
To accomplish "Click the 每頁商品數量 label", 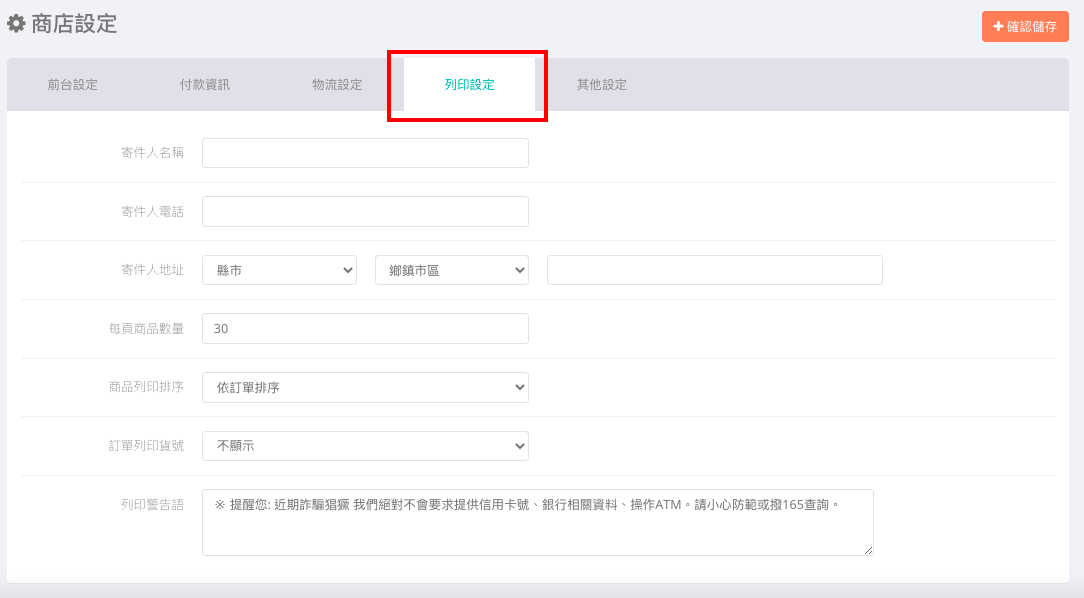I will pyautogui.click(x=146, y=328).
